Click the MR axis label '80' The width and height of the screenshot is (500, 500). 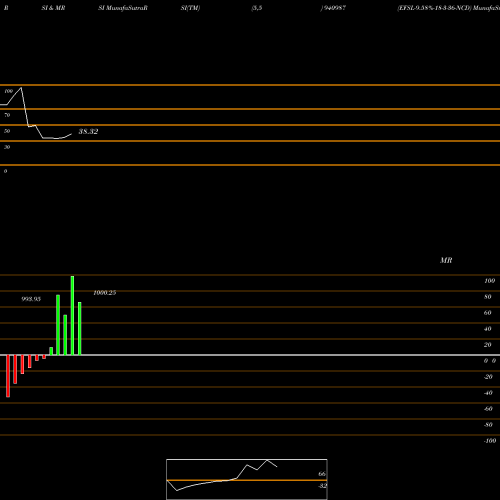click(488, 297)
